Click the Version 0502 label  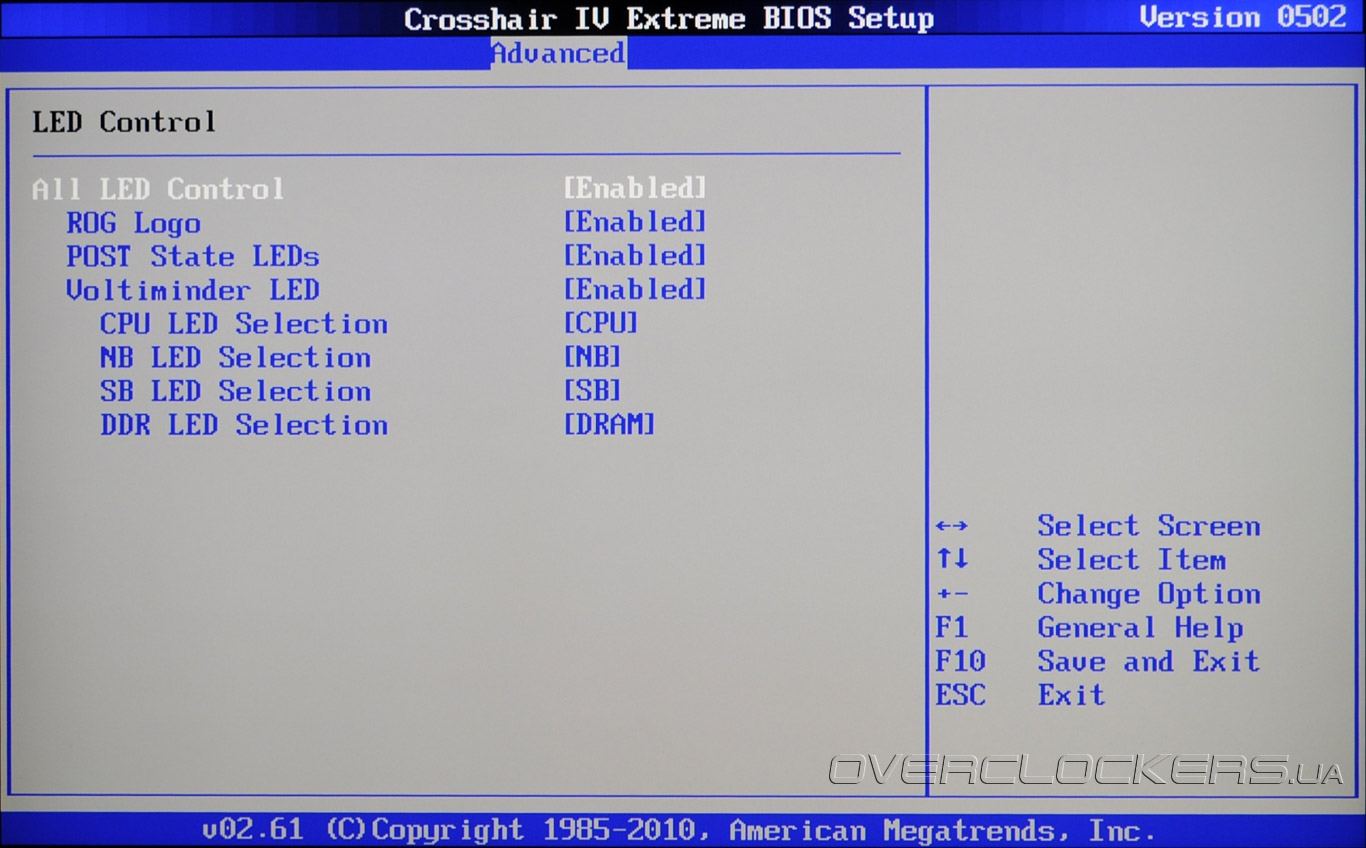click(1243, 18)
